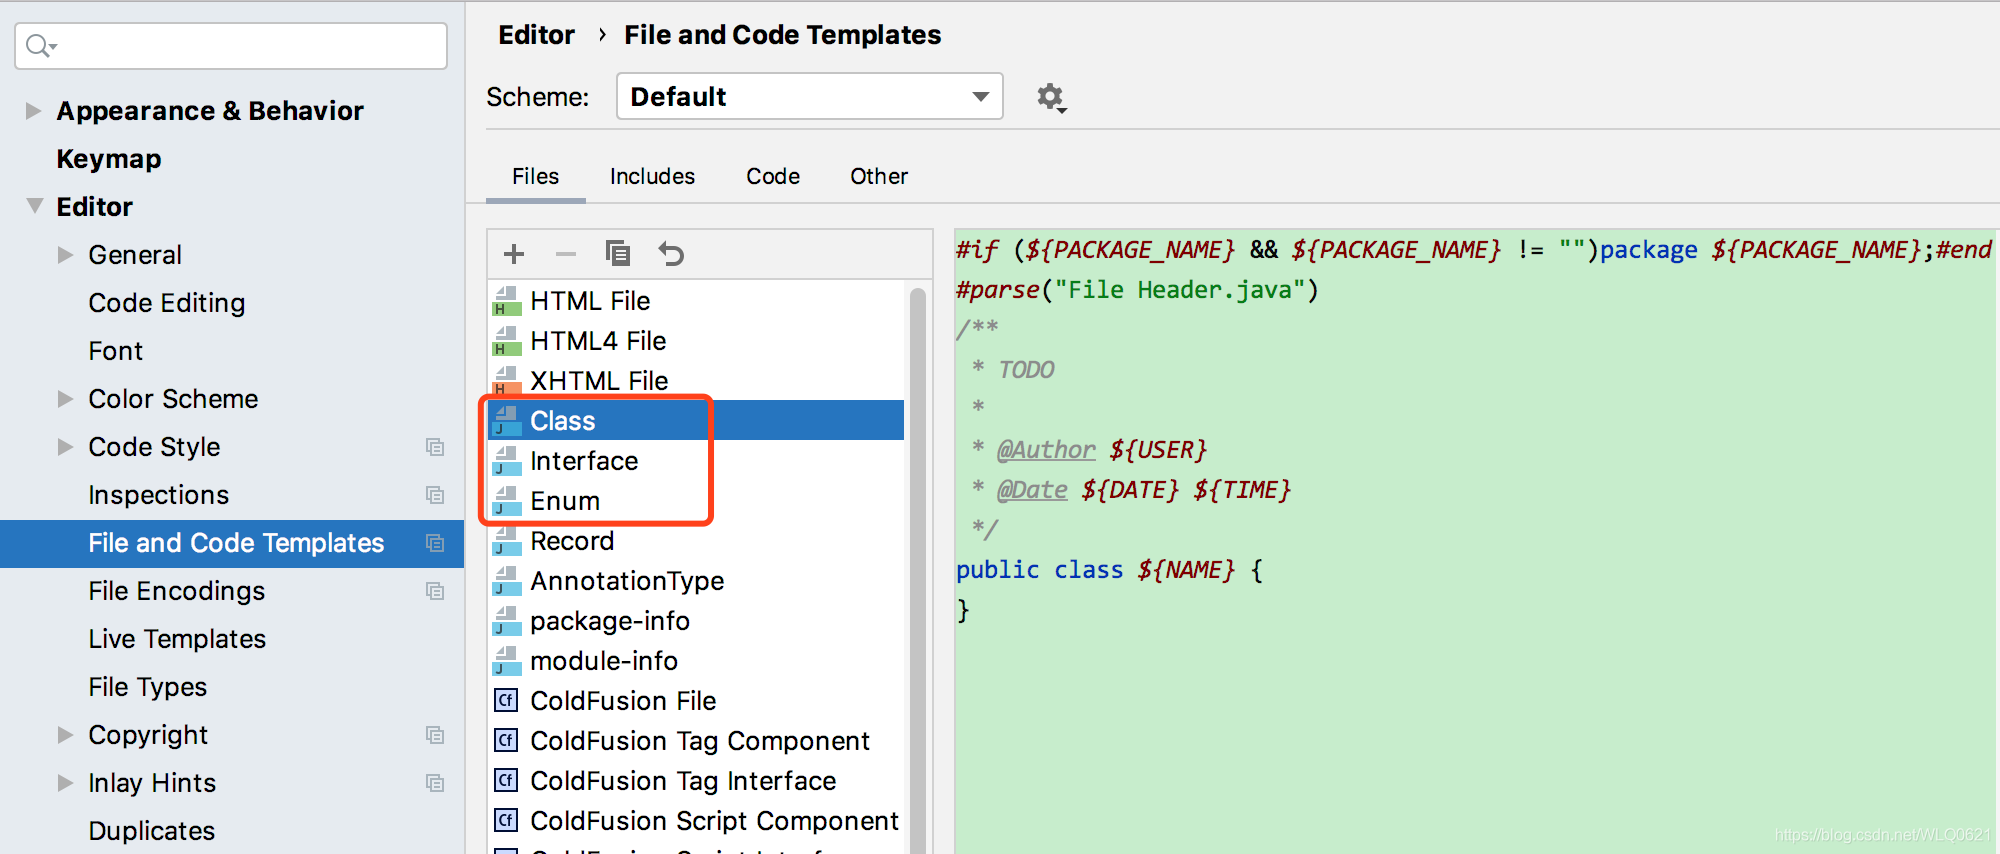Click project-level icon beside Inlay Hints
Image resolution: width=2000 pixels, height=854 pixels.
pos(435,783)
